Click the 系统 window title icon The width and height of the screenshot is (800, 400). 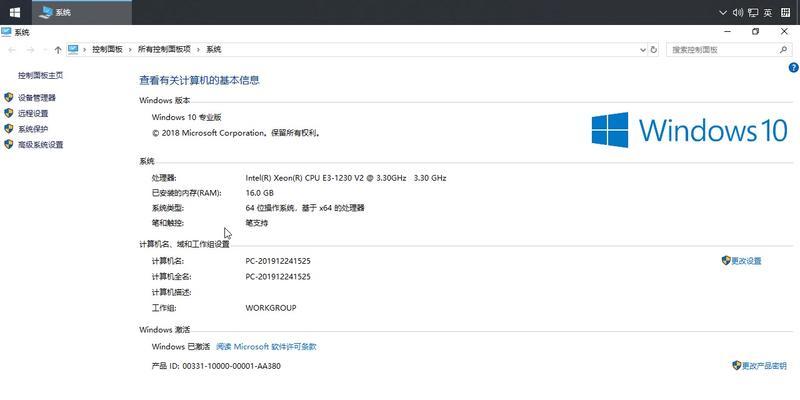click(x=6, y=32)
